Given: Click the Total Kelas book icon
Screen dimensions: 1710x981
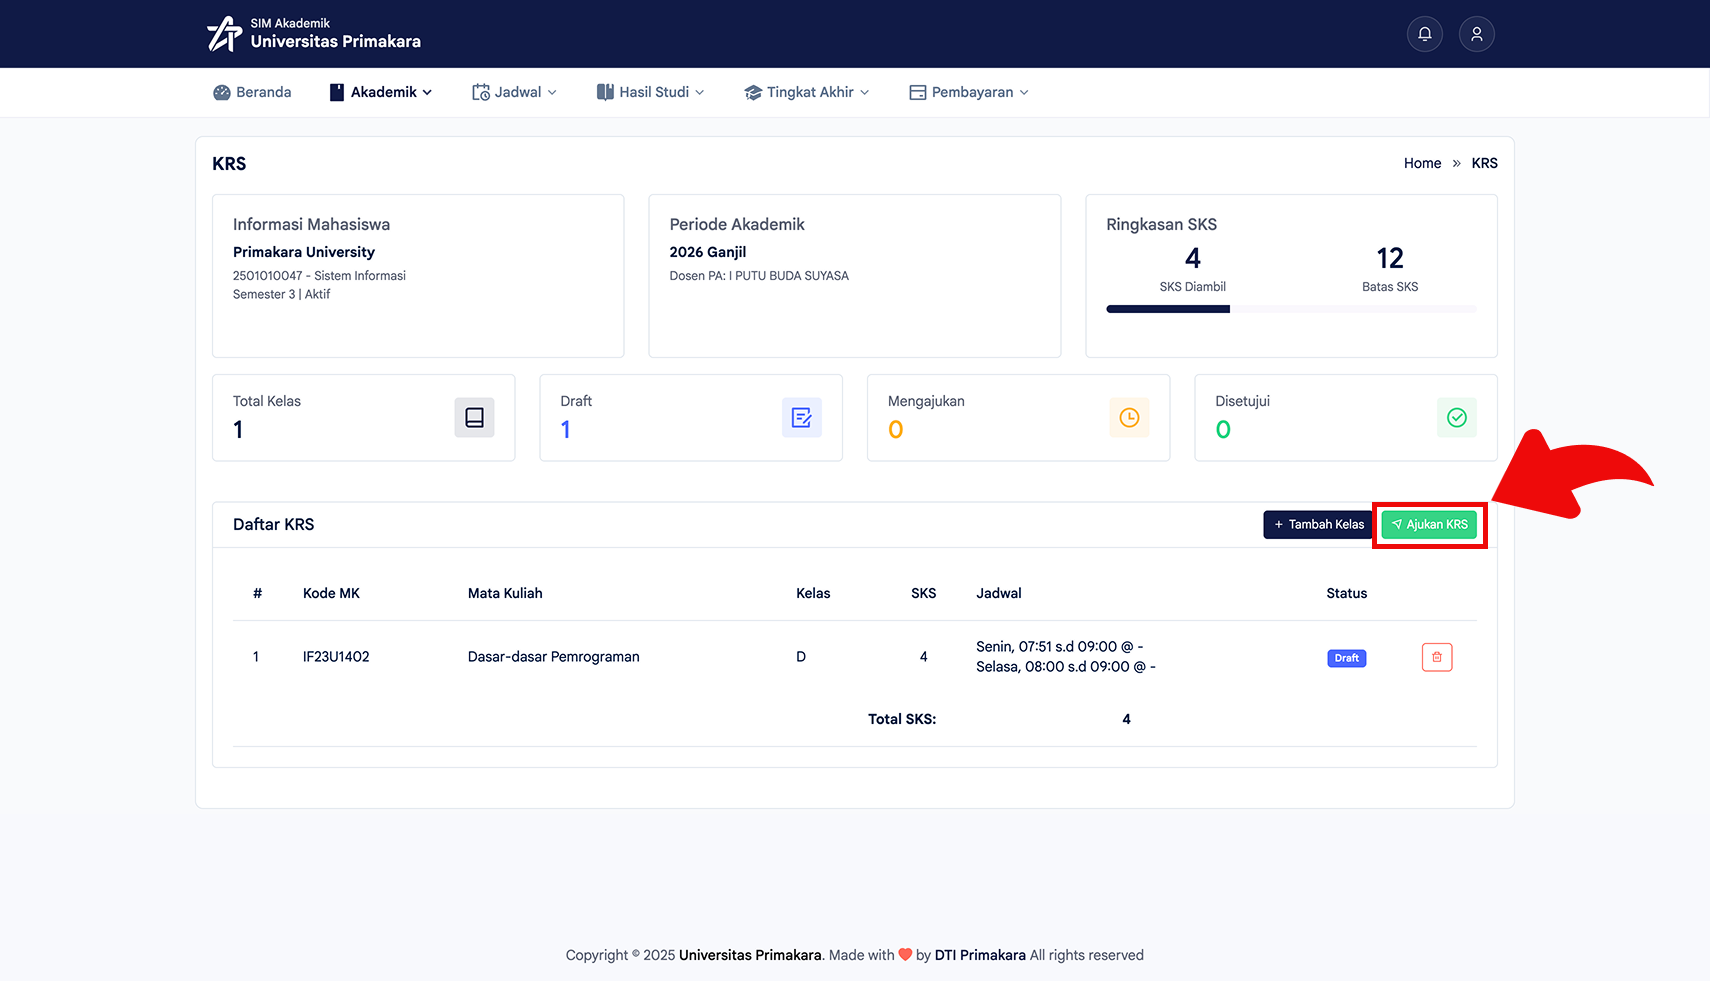Looking at the screenshot, I should (474, 418).
